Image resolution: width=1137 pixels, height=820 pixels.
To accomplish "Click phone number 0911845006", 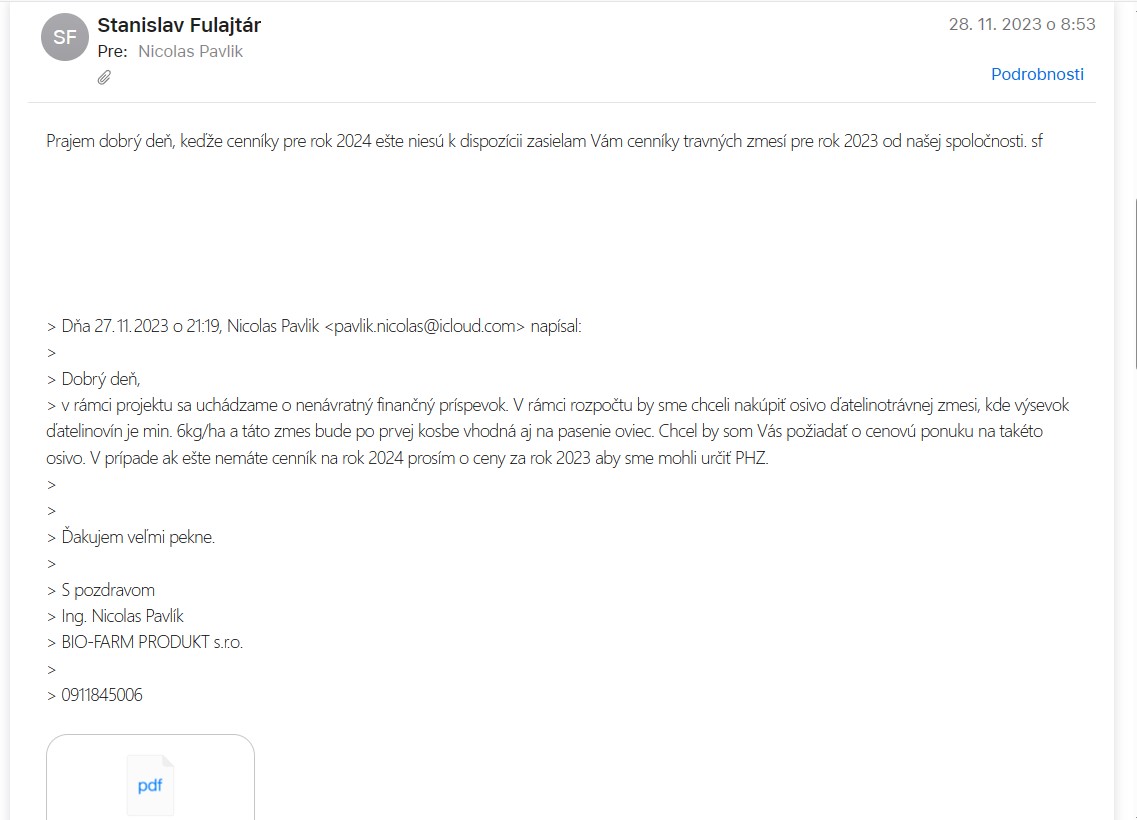I will (102, 695).
